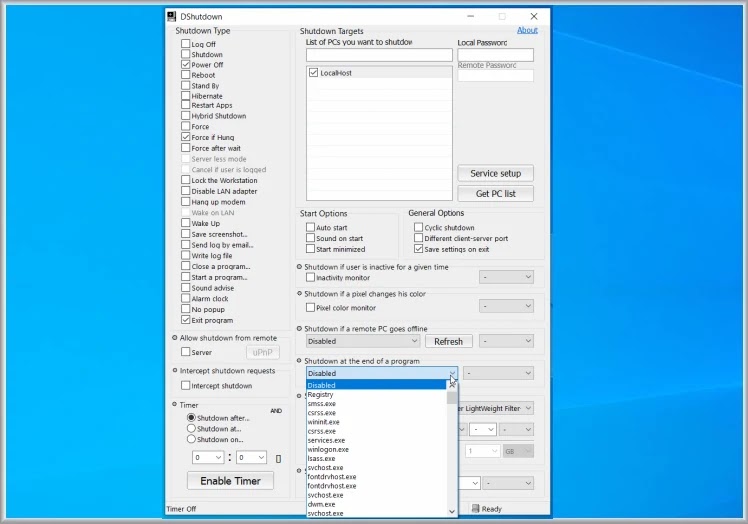Click the DShutdown title bar app icon
The width and height of the screenshot is (748, 524).
tap(172, 16)
